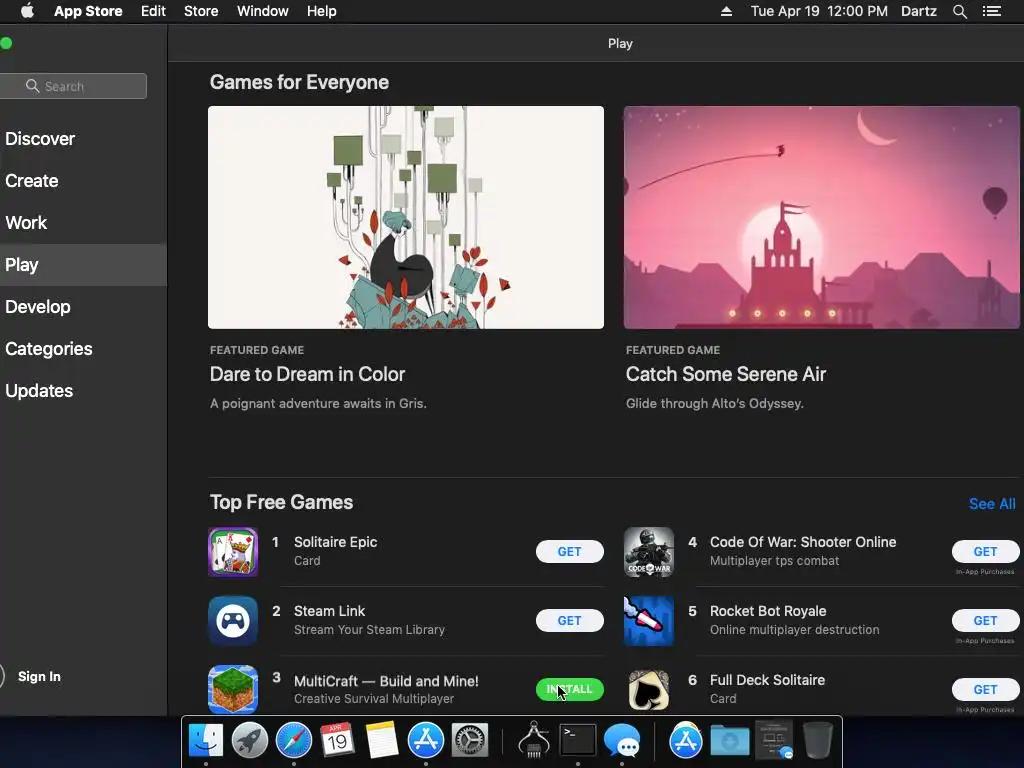Open Notification Center list icon
The width and height of the screenshot is (1024, 768).
pos(992,11)
